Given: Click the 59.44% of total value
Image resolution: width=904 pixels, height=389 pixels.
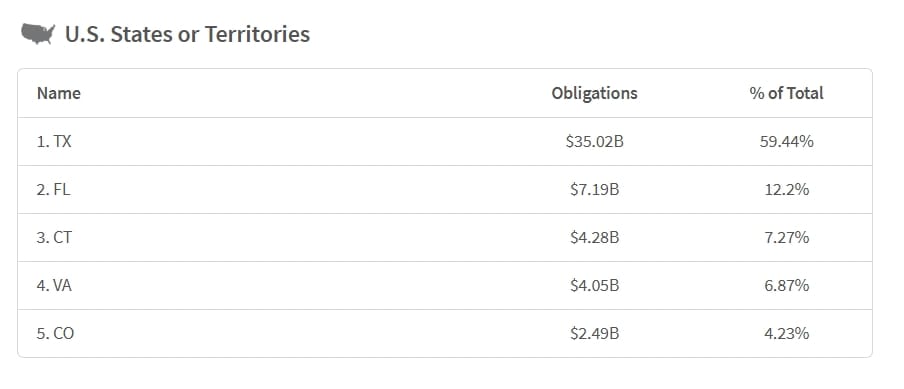Looking at the screenshot, I should 786,142.
